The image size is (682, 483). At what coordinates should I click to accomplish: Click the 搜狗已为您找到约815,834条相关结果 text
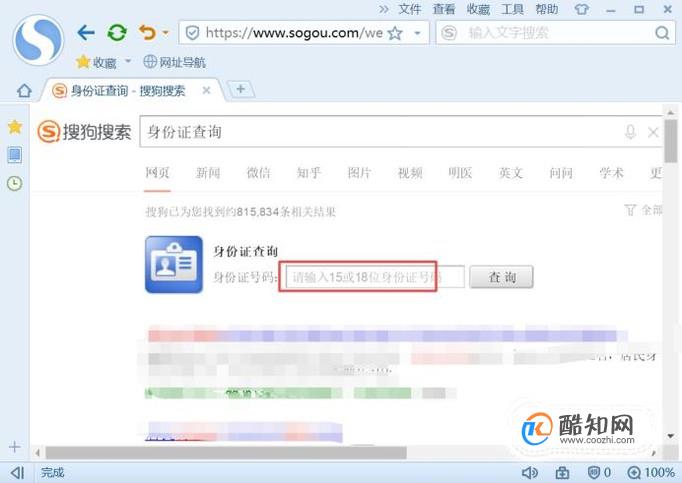tap(241, 212)
